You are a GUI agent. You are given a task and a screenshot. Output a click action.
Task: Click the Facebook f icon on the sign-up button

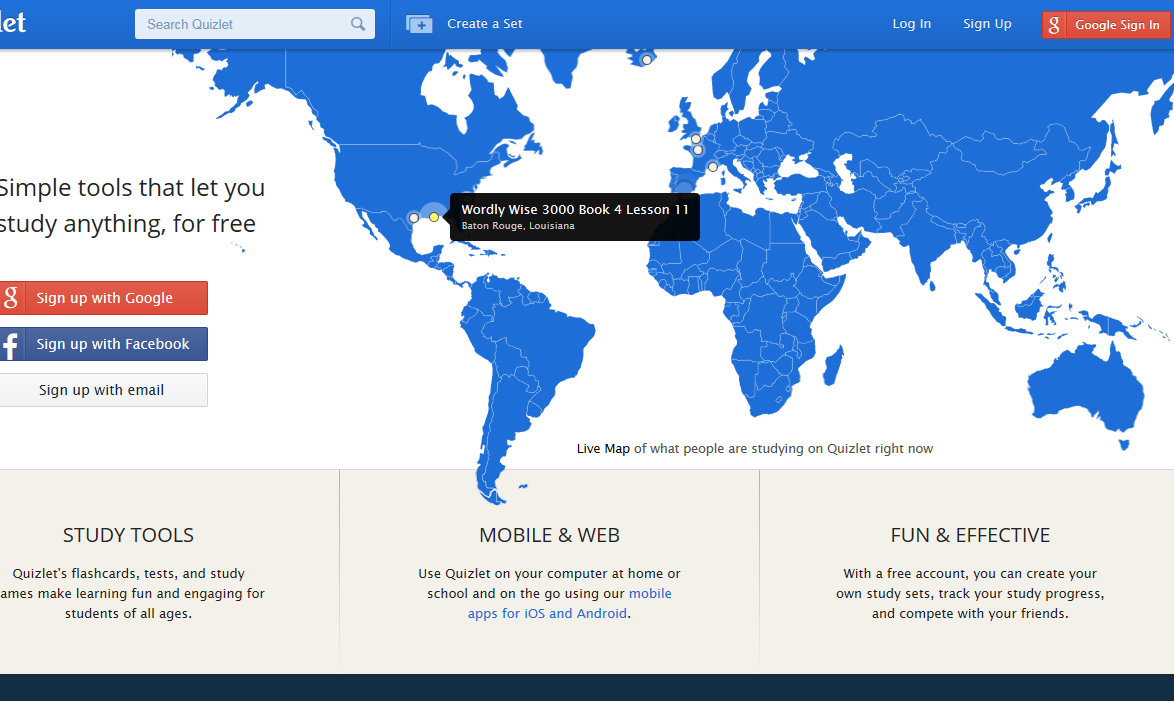click(12, 344)
